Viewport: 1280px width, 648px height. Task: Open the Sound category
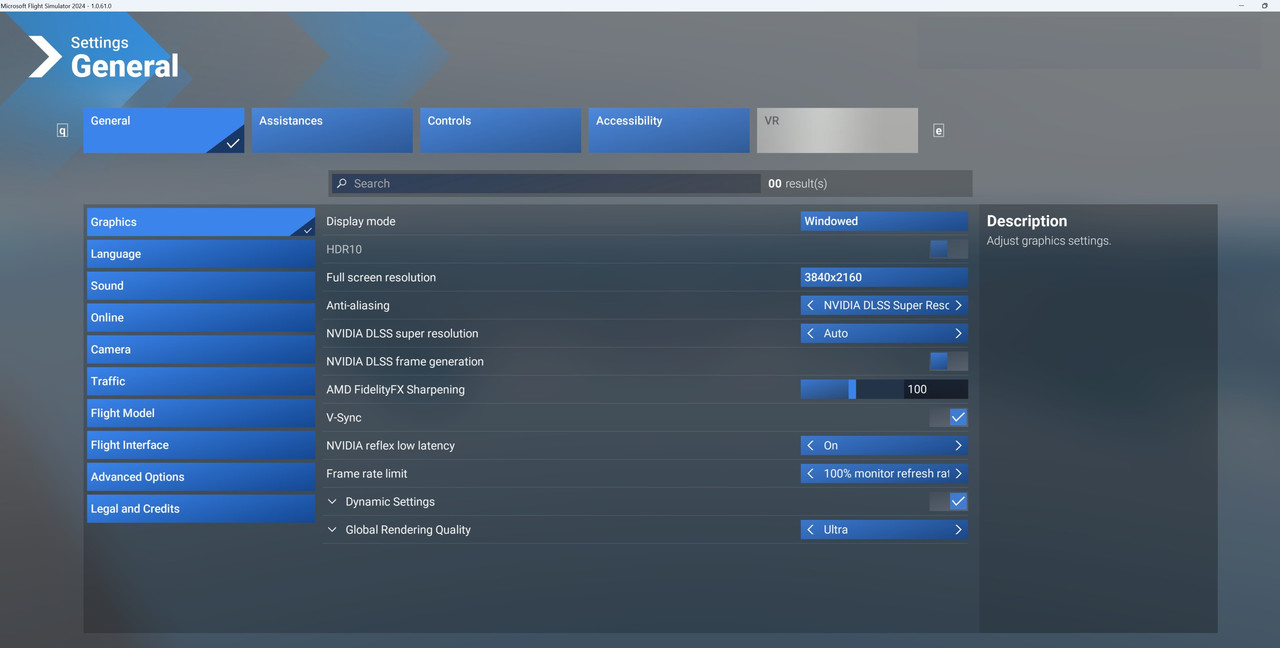tap(201, 286)
